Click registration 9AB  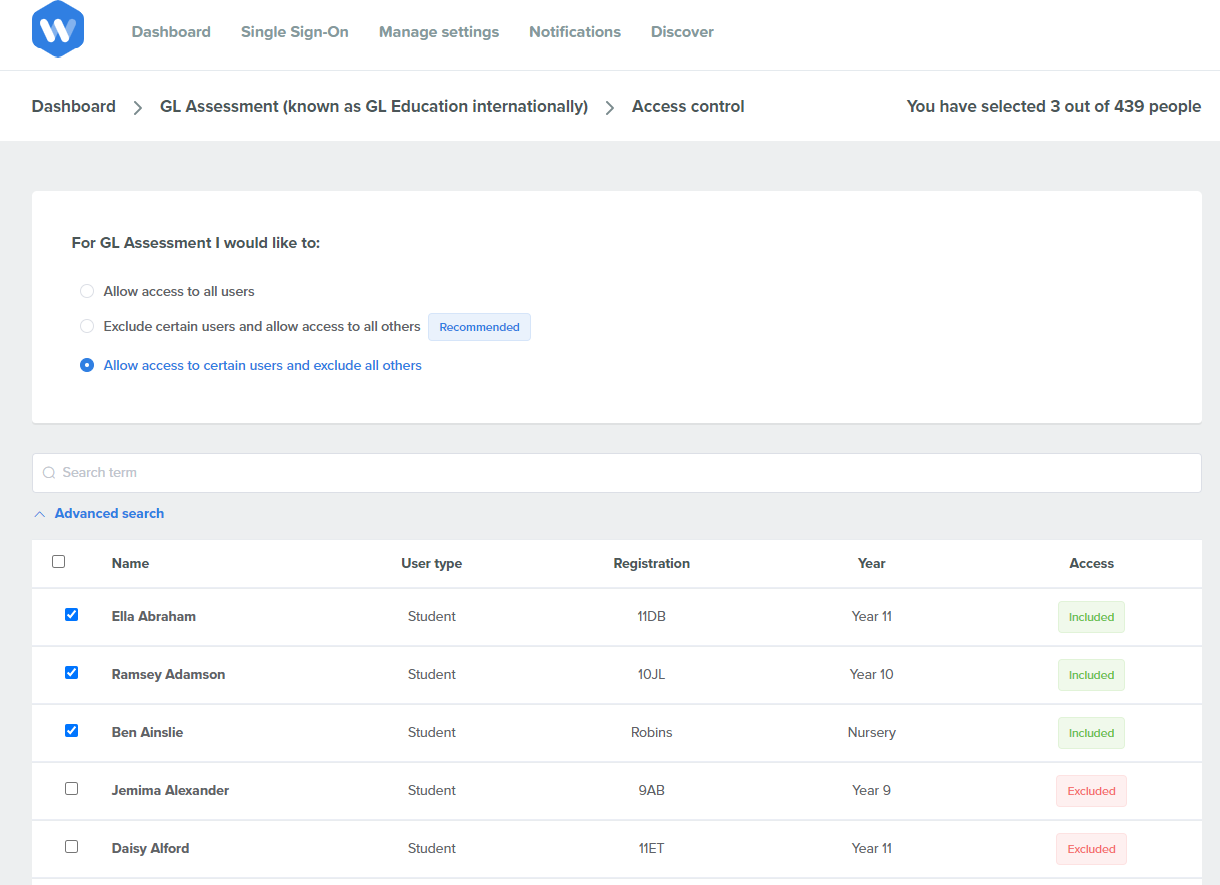point(652,791)
